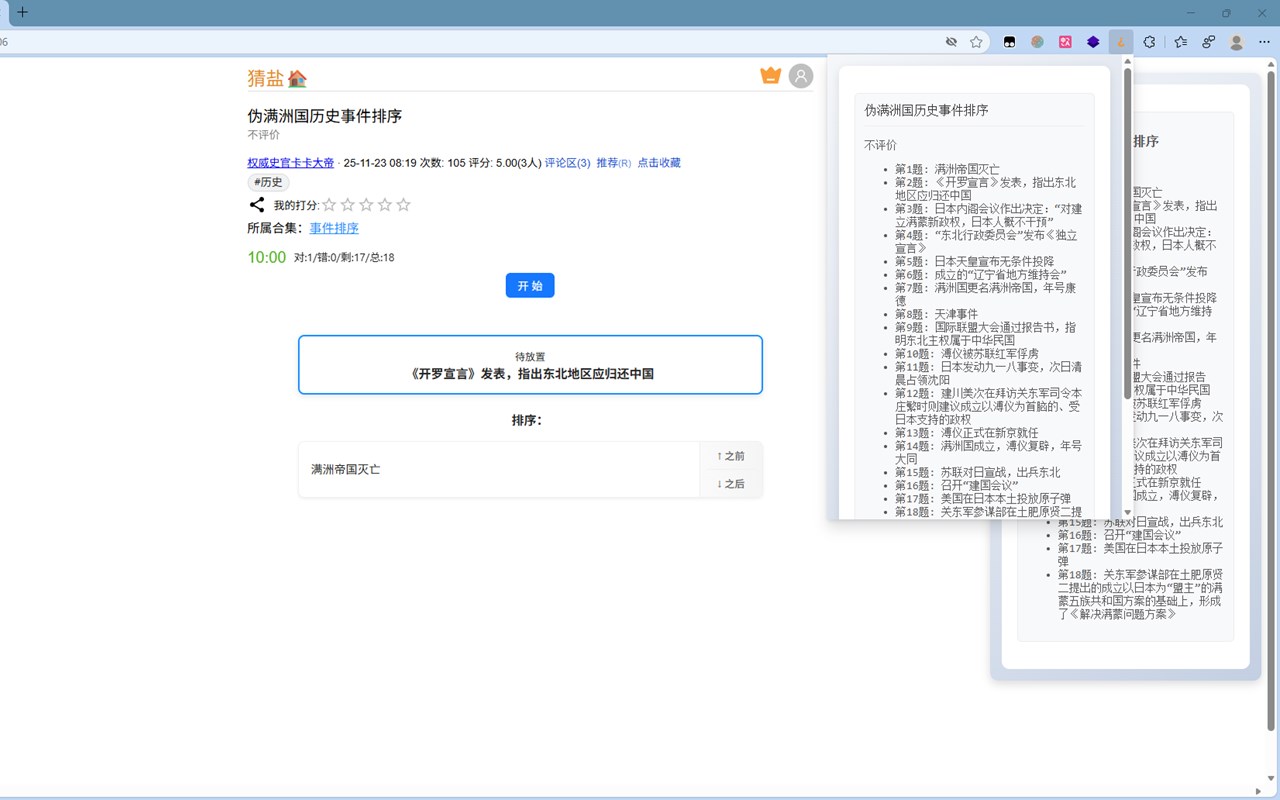Open the browser profile linking icon
Image resolution: width=1280 pixels, height=800 pixels.
tap(1209, 42)
